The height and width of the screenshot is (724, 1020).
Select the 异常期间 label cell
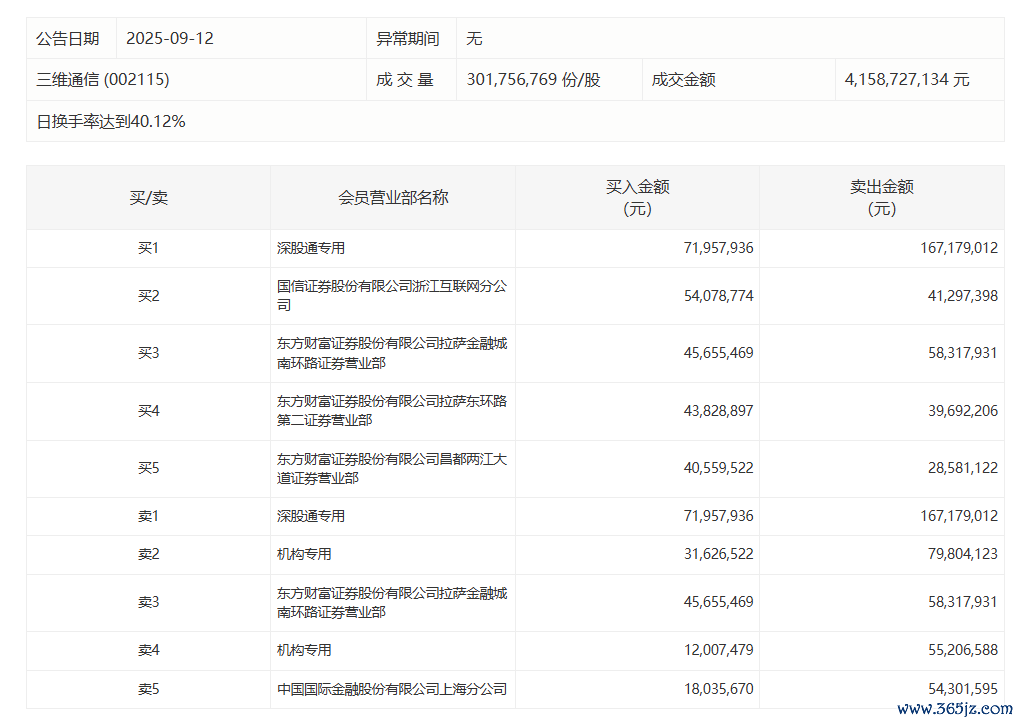pos(407,39)
